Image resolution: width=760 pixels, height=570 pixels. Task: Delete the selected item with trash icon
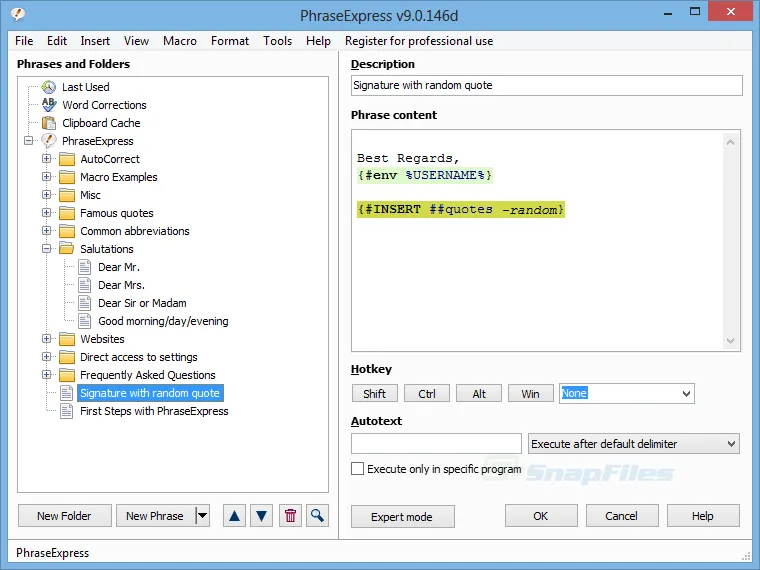[290, 516]
